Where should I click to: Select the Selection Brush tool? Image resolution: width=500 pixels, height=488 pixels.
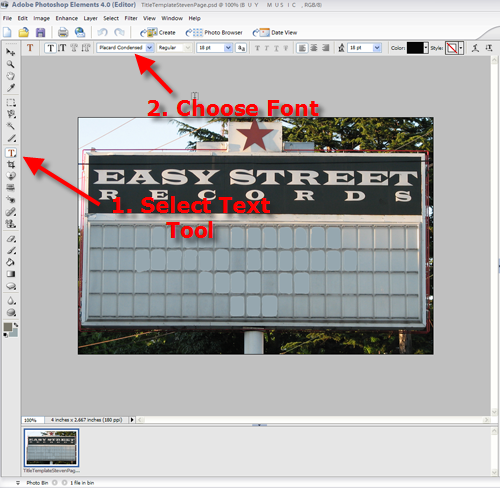(x=11, y=138)
